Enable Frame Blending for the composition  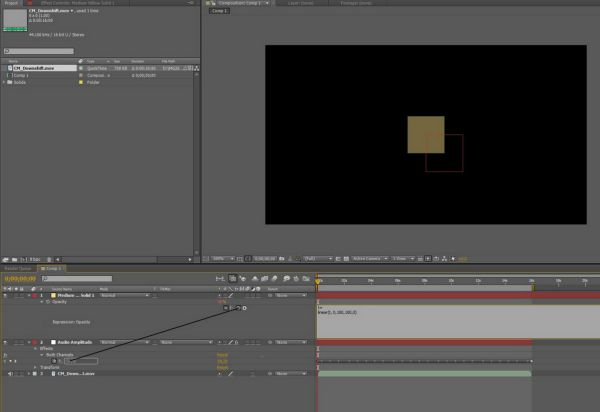[264, 279]
